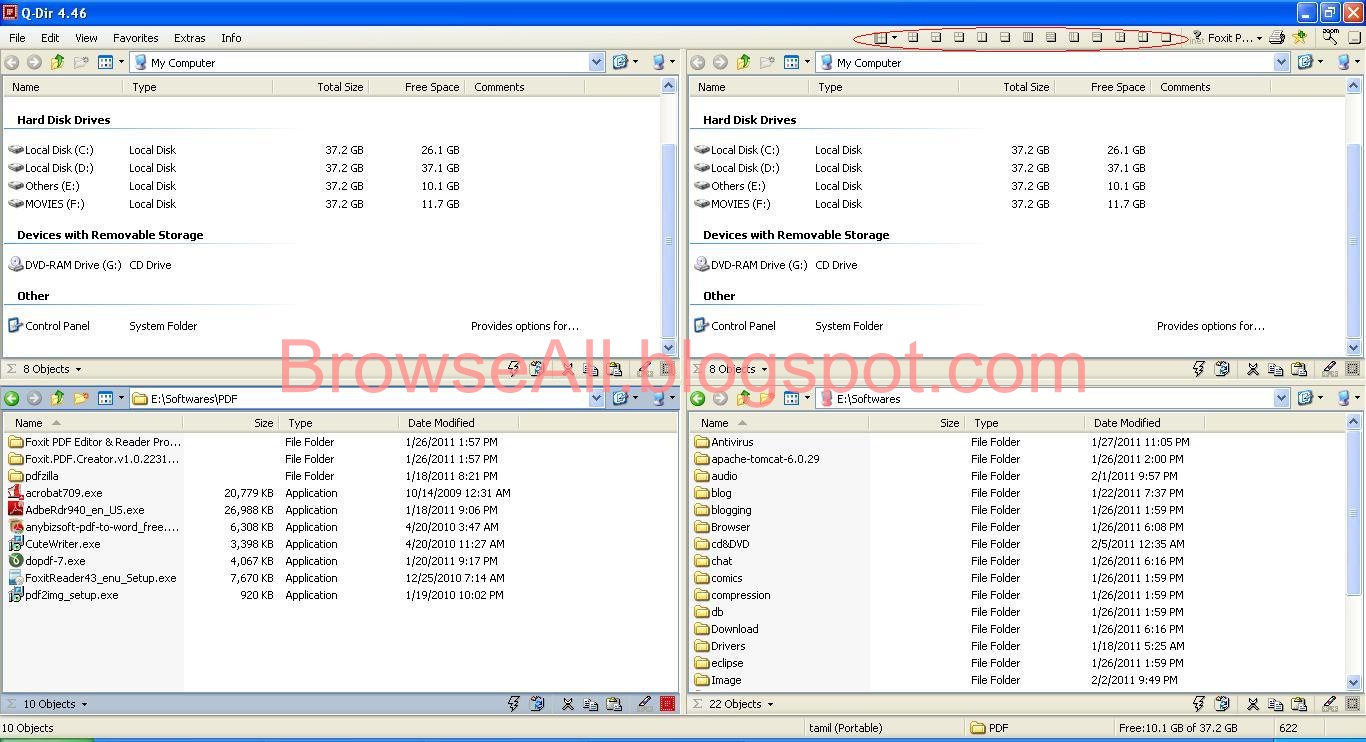
Task: Open the Edit menu
Action: point(50,38)
